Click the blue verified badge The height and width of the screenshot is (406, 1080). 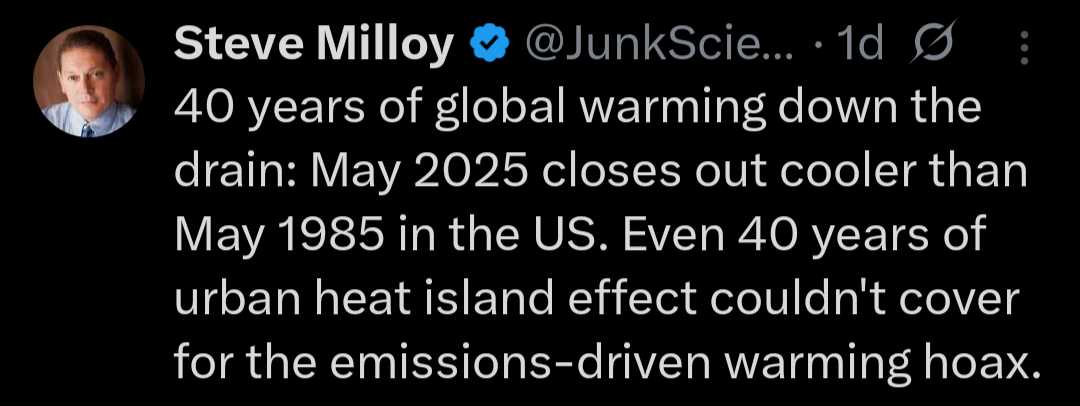[489, 46]
